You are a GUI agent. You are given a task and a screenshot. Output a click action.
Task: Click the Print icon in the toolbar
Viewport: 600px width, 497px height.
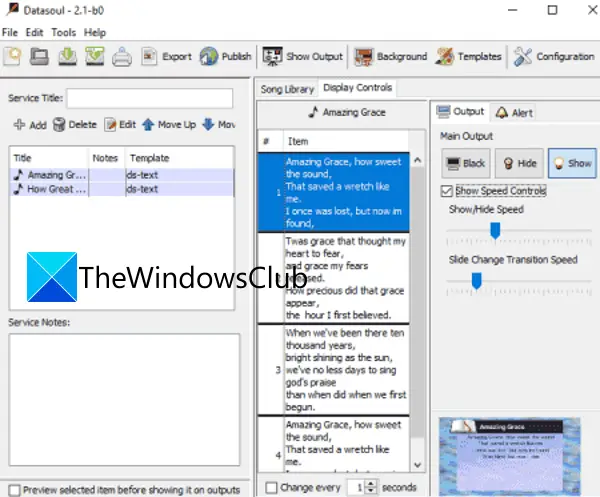(122, 57)
